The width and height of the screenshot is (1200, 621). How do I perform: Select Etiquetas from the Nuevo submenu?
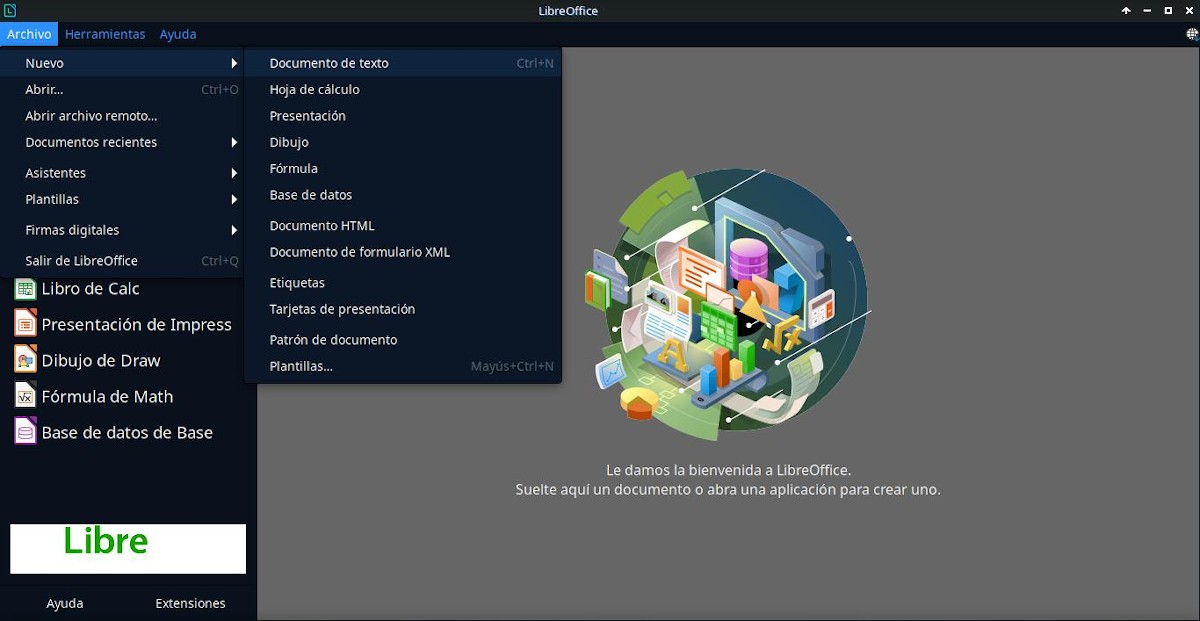point(297,282)
